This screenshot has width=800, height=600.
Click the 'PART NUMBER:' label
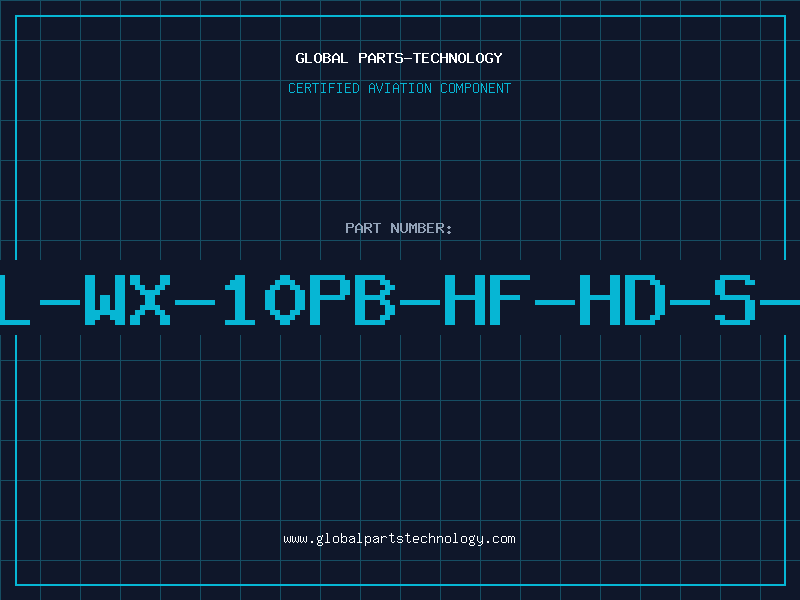[399, 228]
